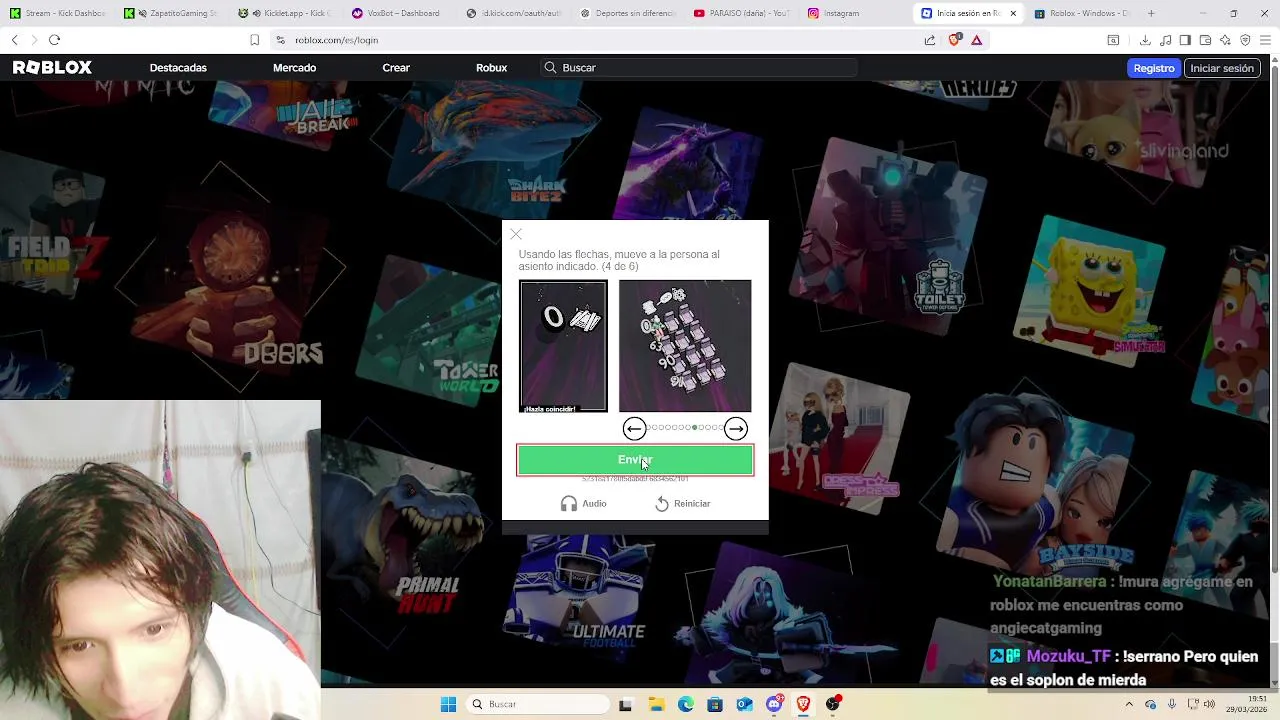
Task: Open Task View in taskbar
Action: coord(625,704)
